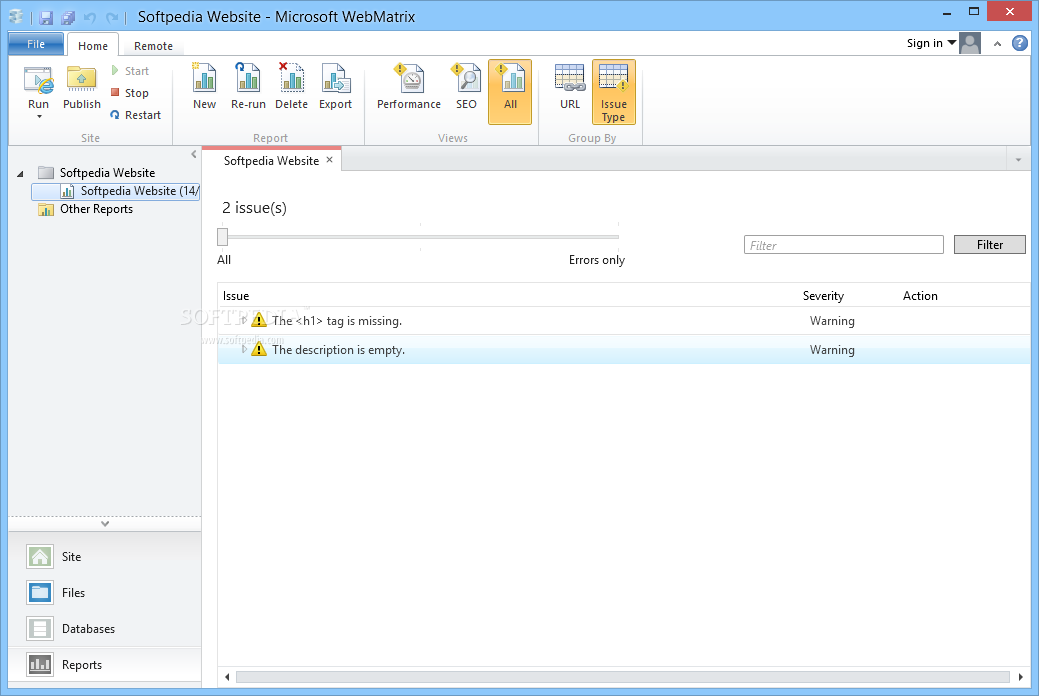Image resolution: width=1039 pixels, height=696 pixels.
Task: Switch to SEO view
Action: click(x=466, y=86)
